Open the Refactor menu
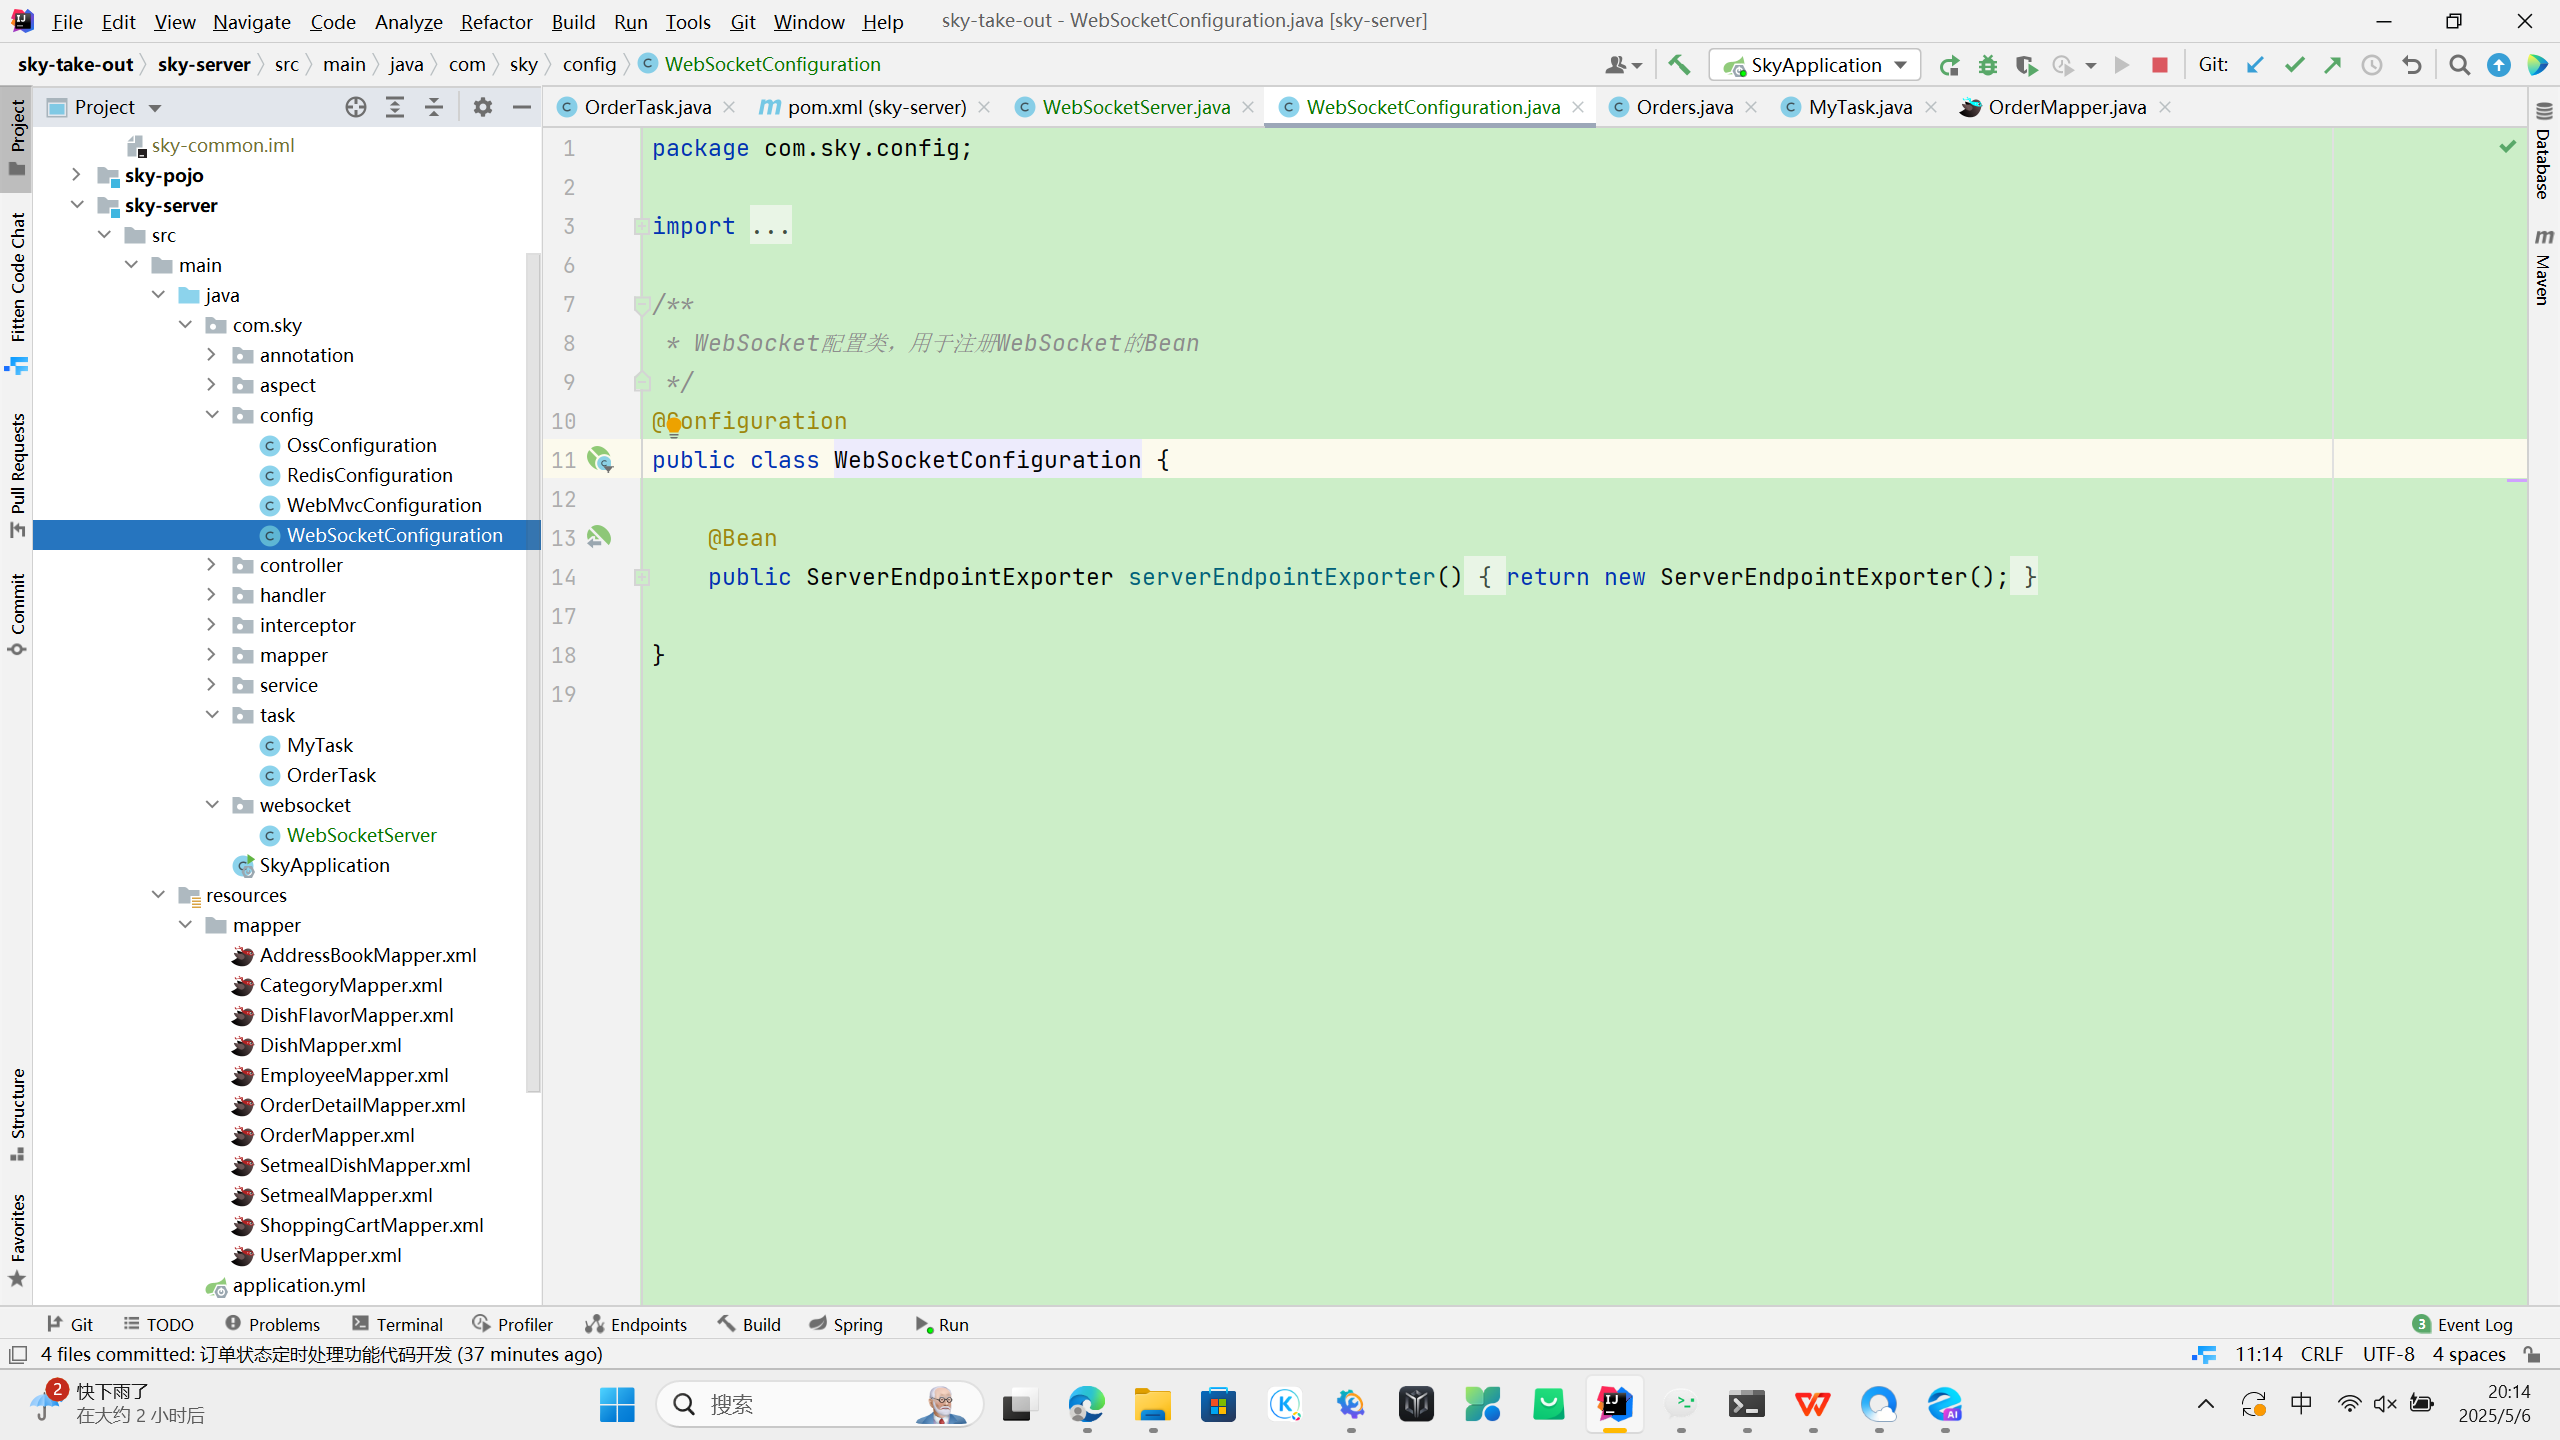Viewport: 2560px width, 1440px height. point(496,21)
